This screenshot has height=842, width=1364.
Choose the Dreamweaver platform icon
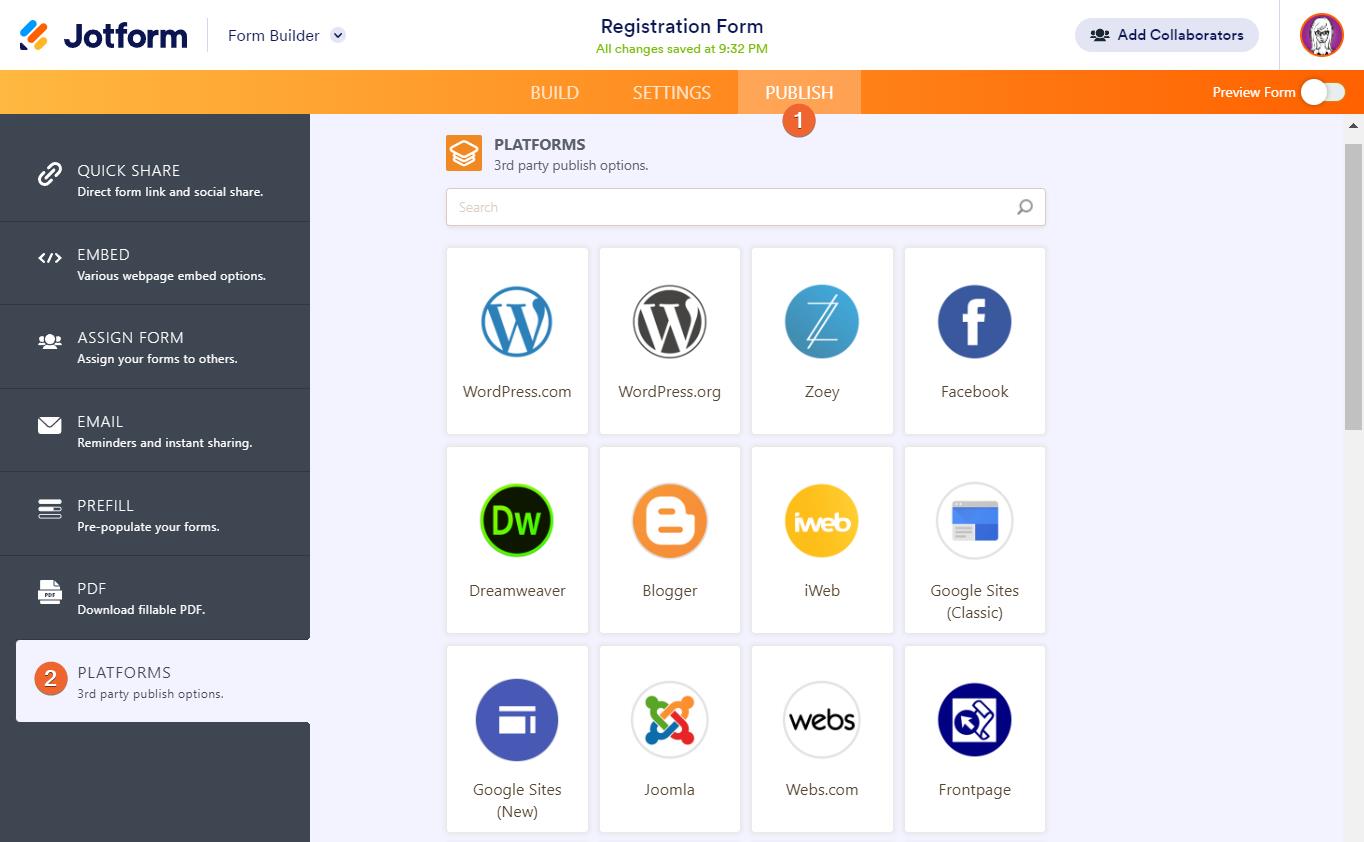coord(517,521)
